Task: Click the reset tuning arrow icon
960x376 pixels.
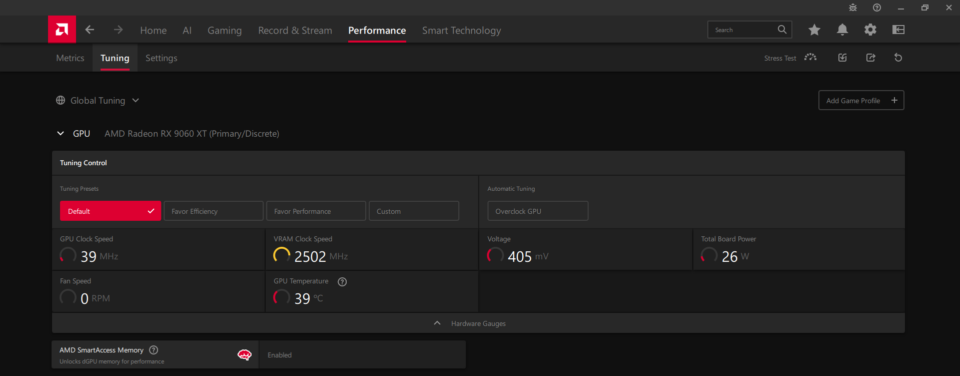Action: pos(898,58)
